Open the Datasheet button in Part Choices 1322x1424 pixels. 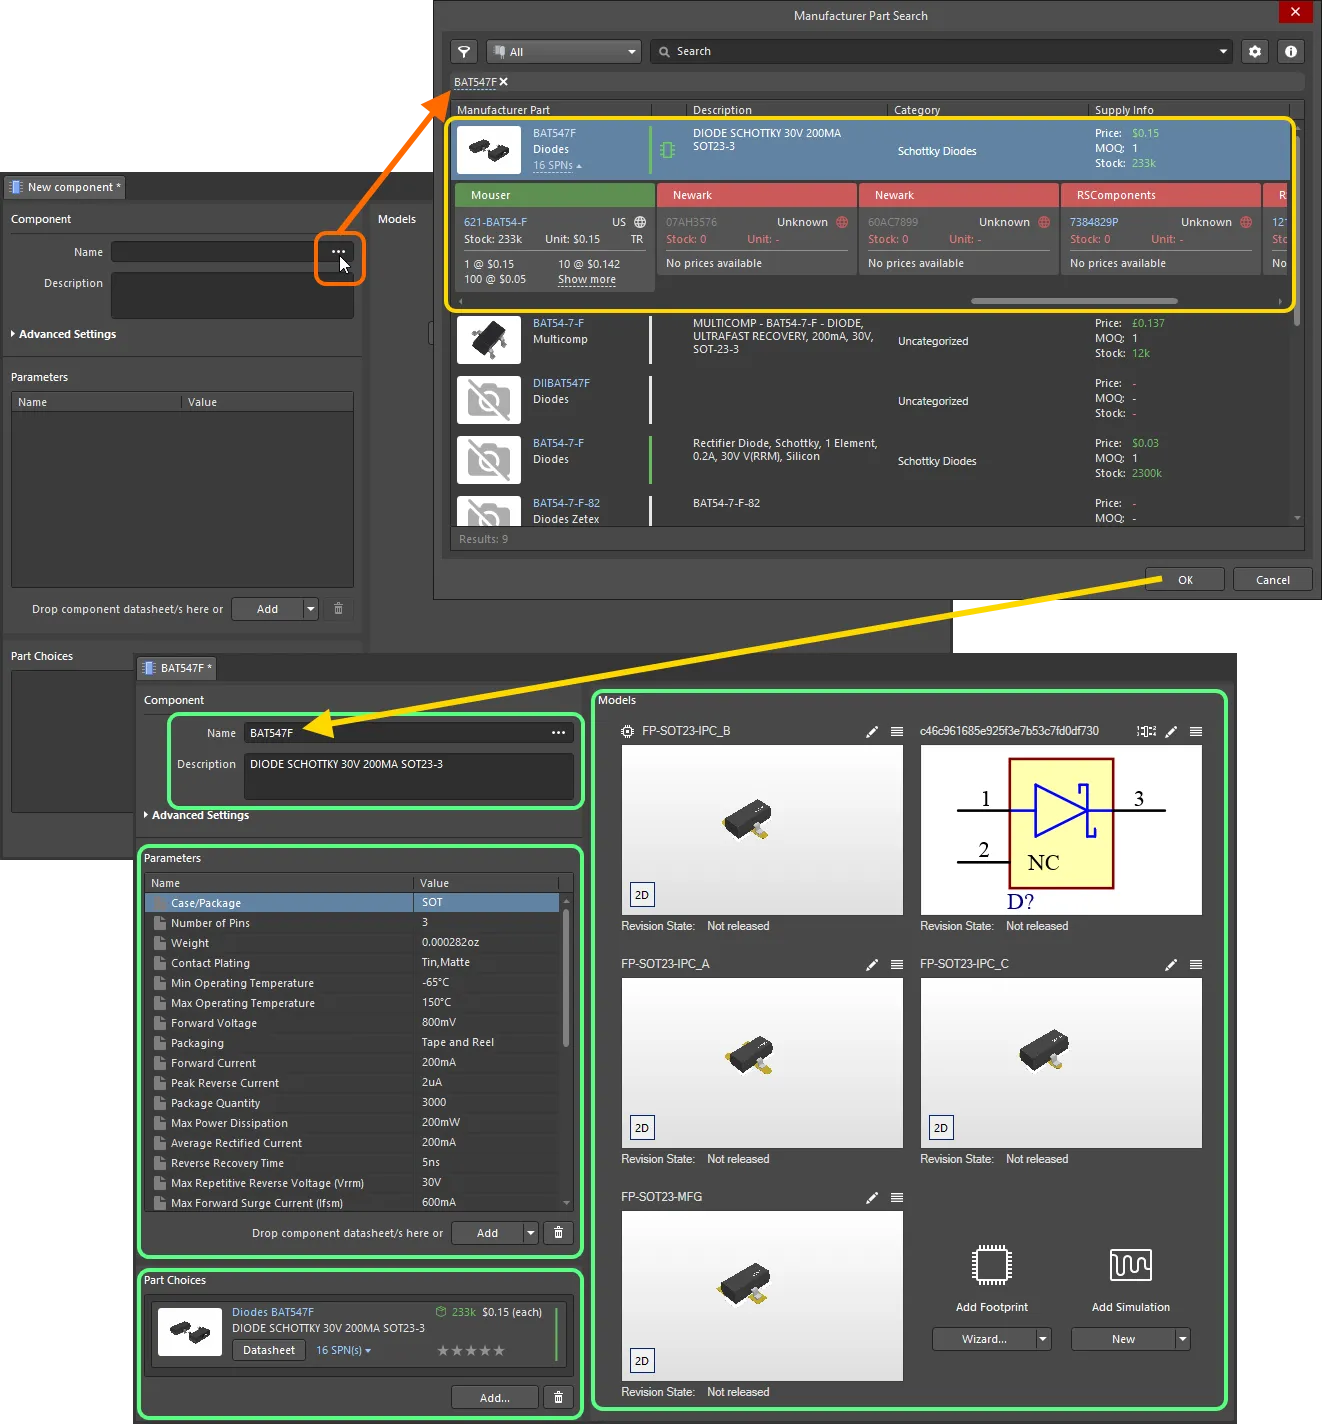point(269,1350)
